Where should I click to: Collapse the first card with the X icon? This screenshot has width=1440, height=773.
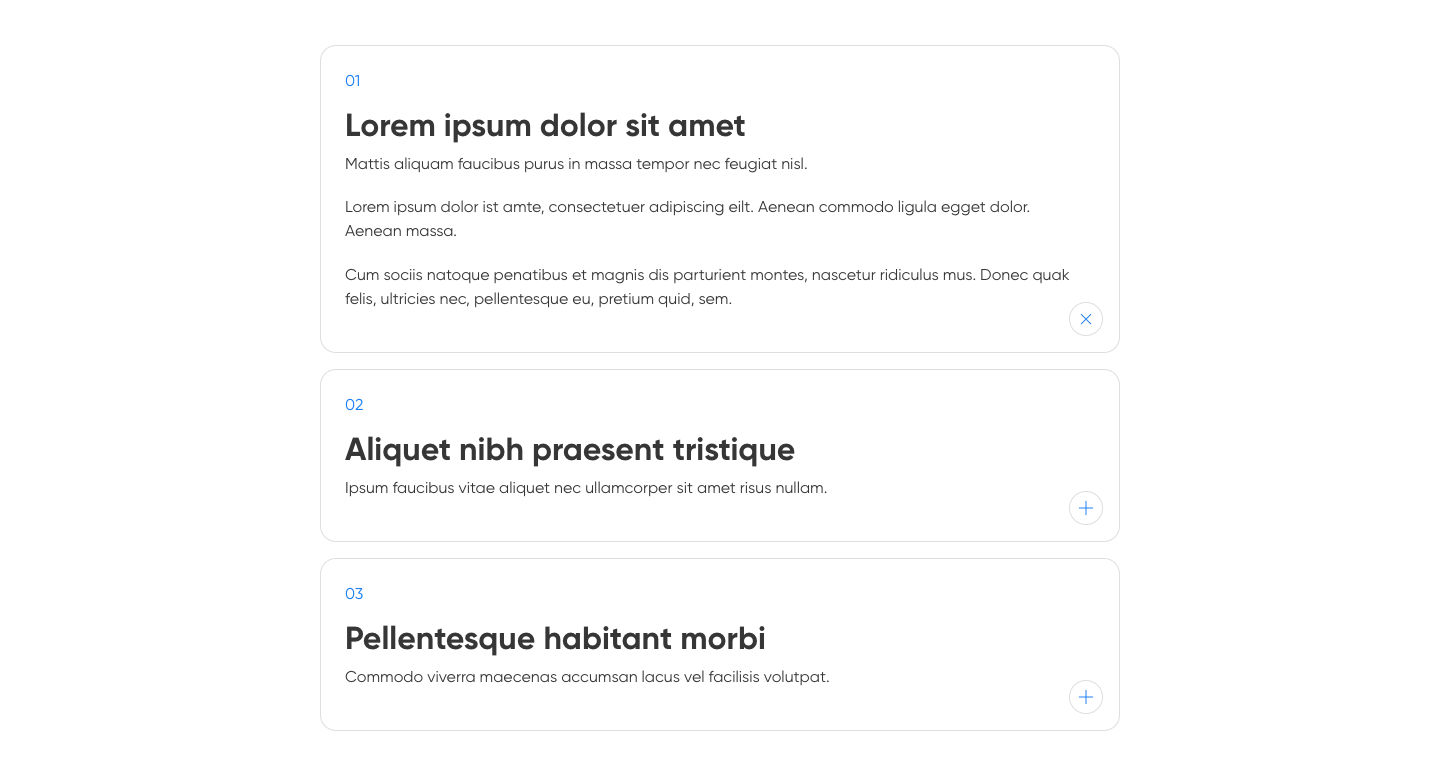coord(1086,319)
